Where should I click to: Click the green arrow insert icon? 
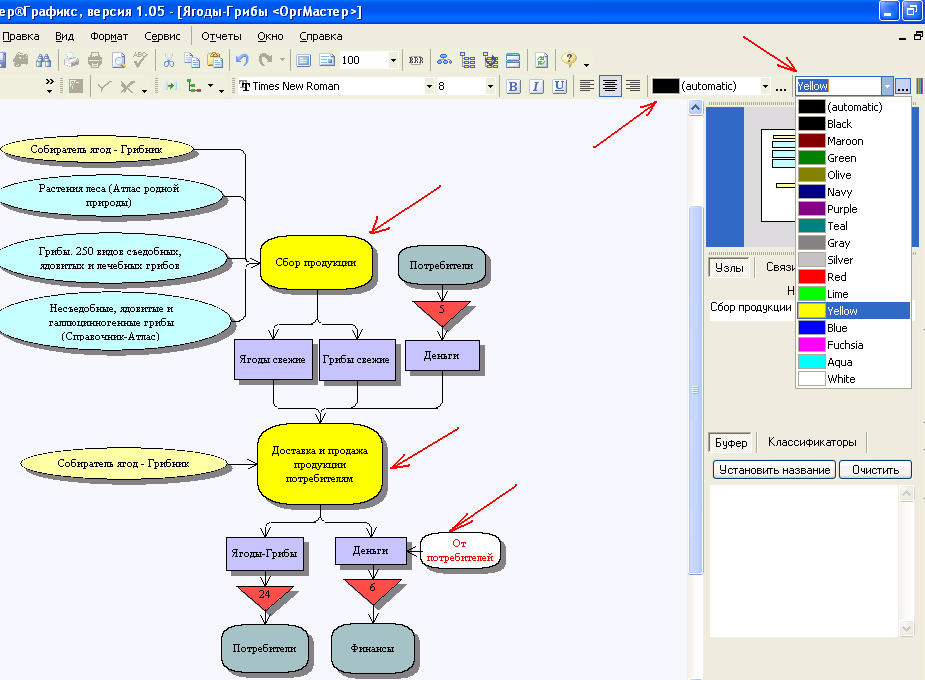(x=171, y=86)
